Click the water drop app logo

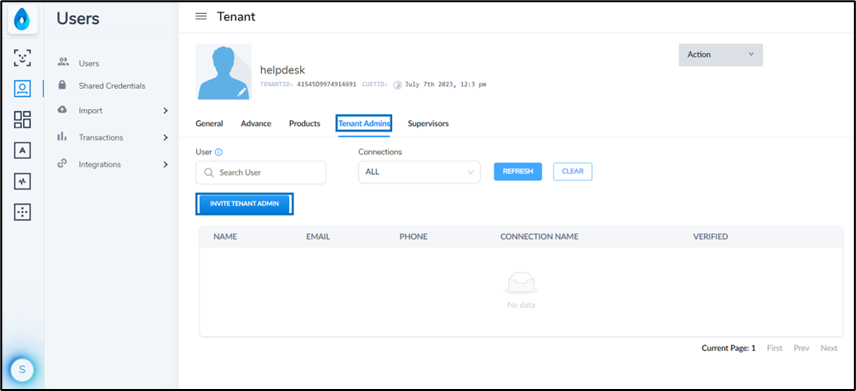tap(22, 20)
